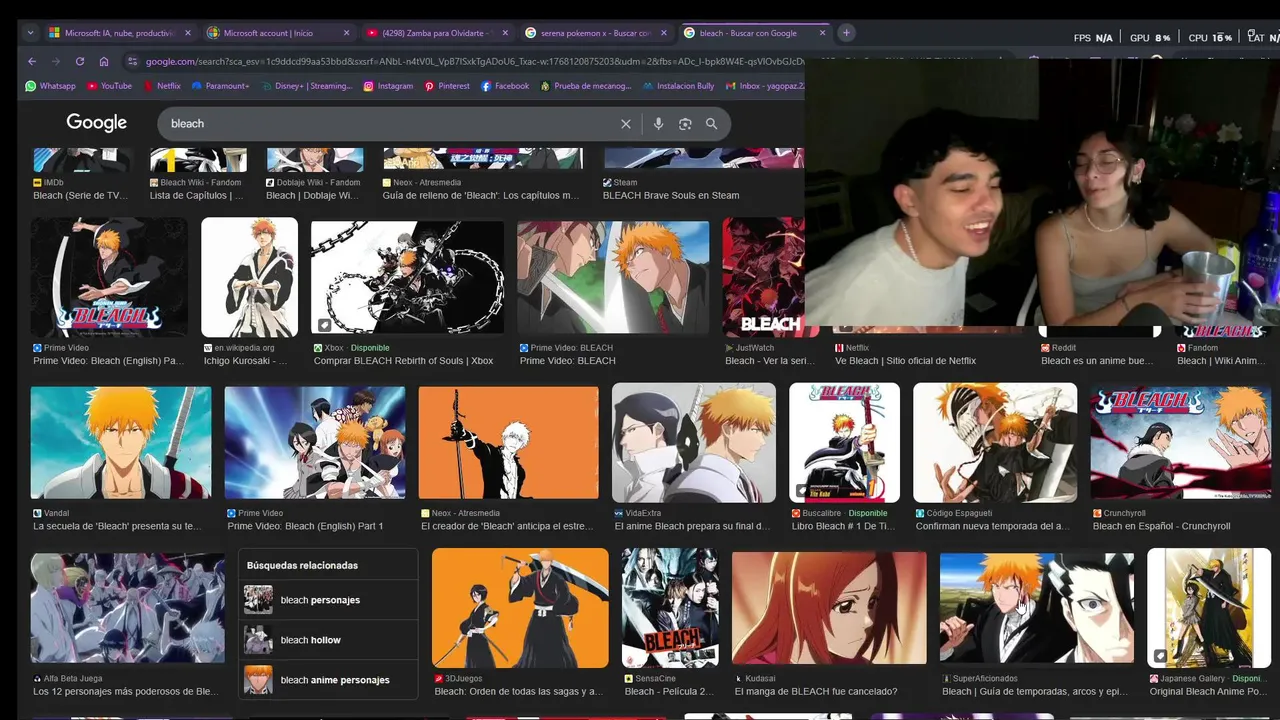Open SensaCine Bleach Película 2 image
The width and height of the screenshot is (1280, 720).
point(670,607)
